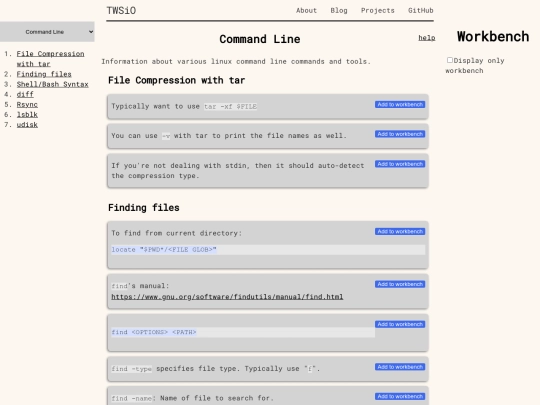Click the locate "$PWD*/<FILE GLOB>" code block
The height and width of the screenshot is (405, 540).
click(268, 250)
